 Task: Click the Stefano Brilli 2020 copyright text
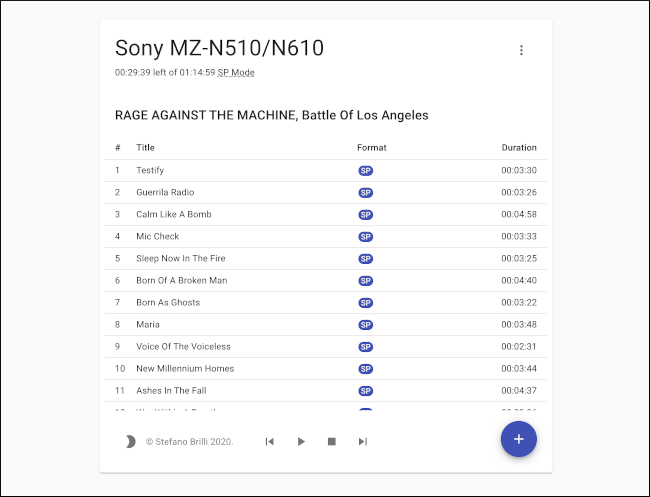point(189,442)
